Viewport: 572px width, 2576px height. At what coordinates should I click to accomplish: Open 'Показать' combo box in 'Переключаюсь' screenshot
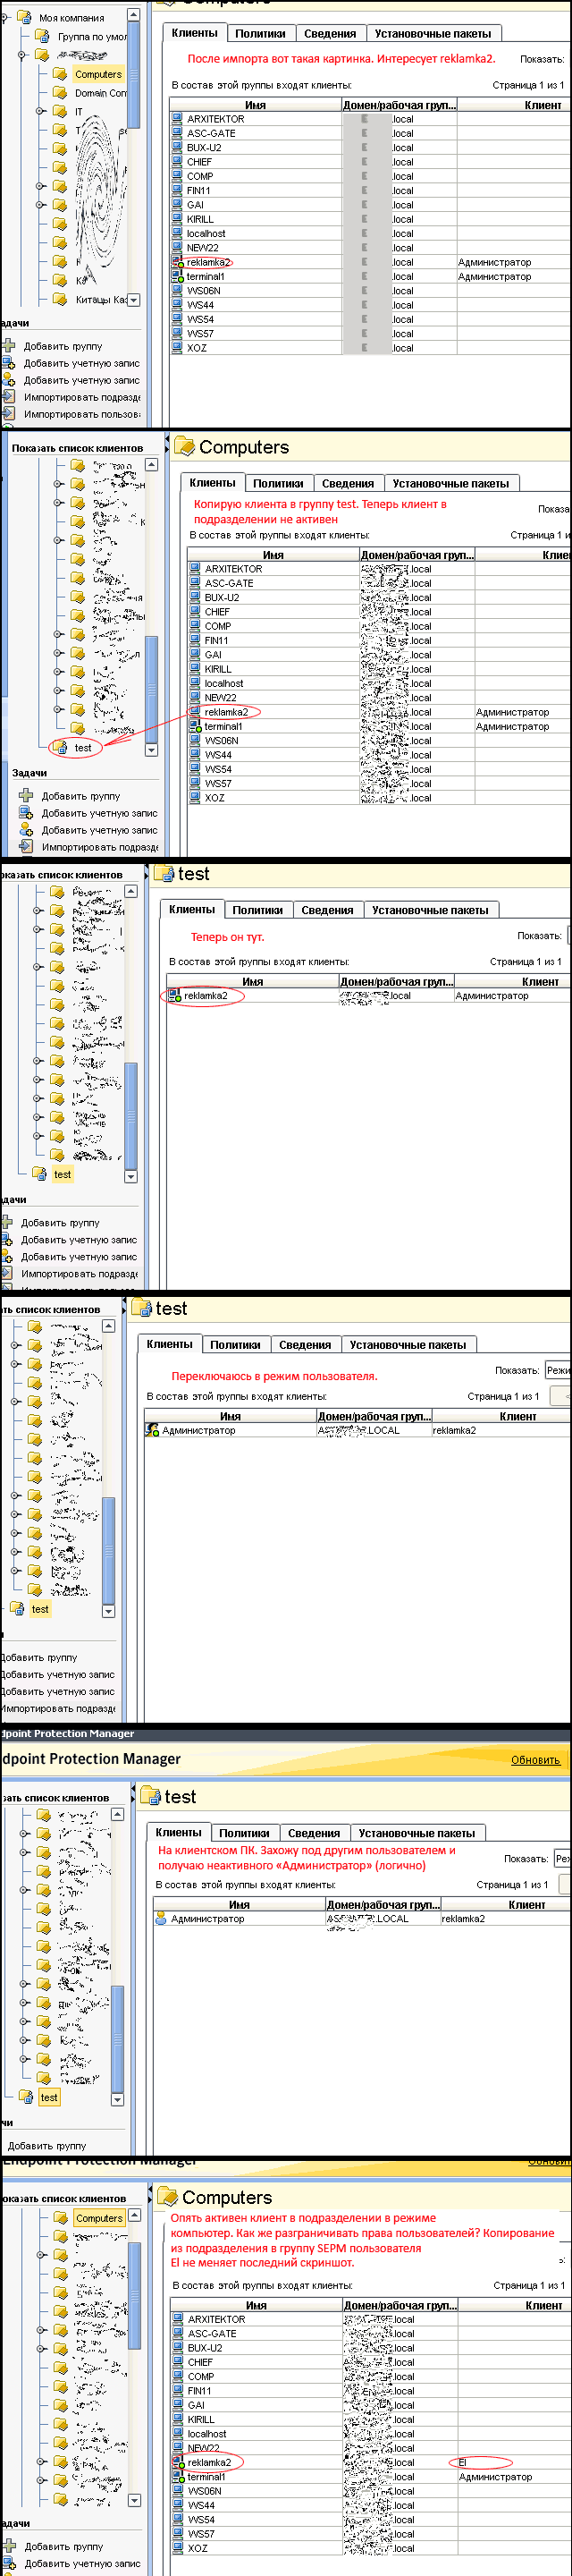click(557, 1370)
